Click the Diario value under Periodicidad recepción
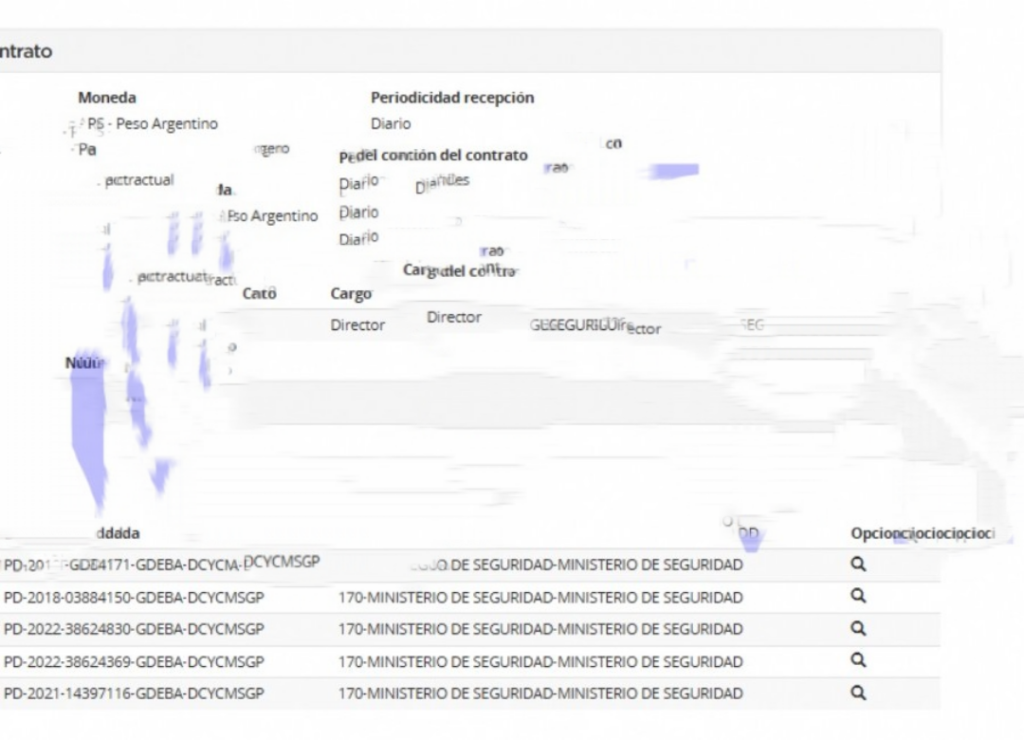 (391, 124)
